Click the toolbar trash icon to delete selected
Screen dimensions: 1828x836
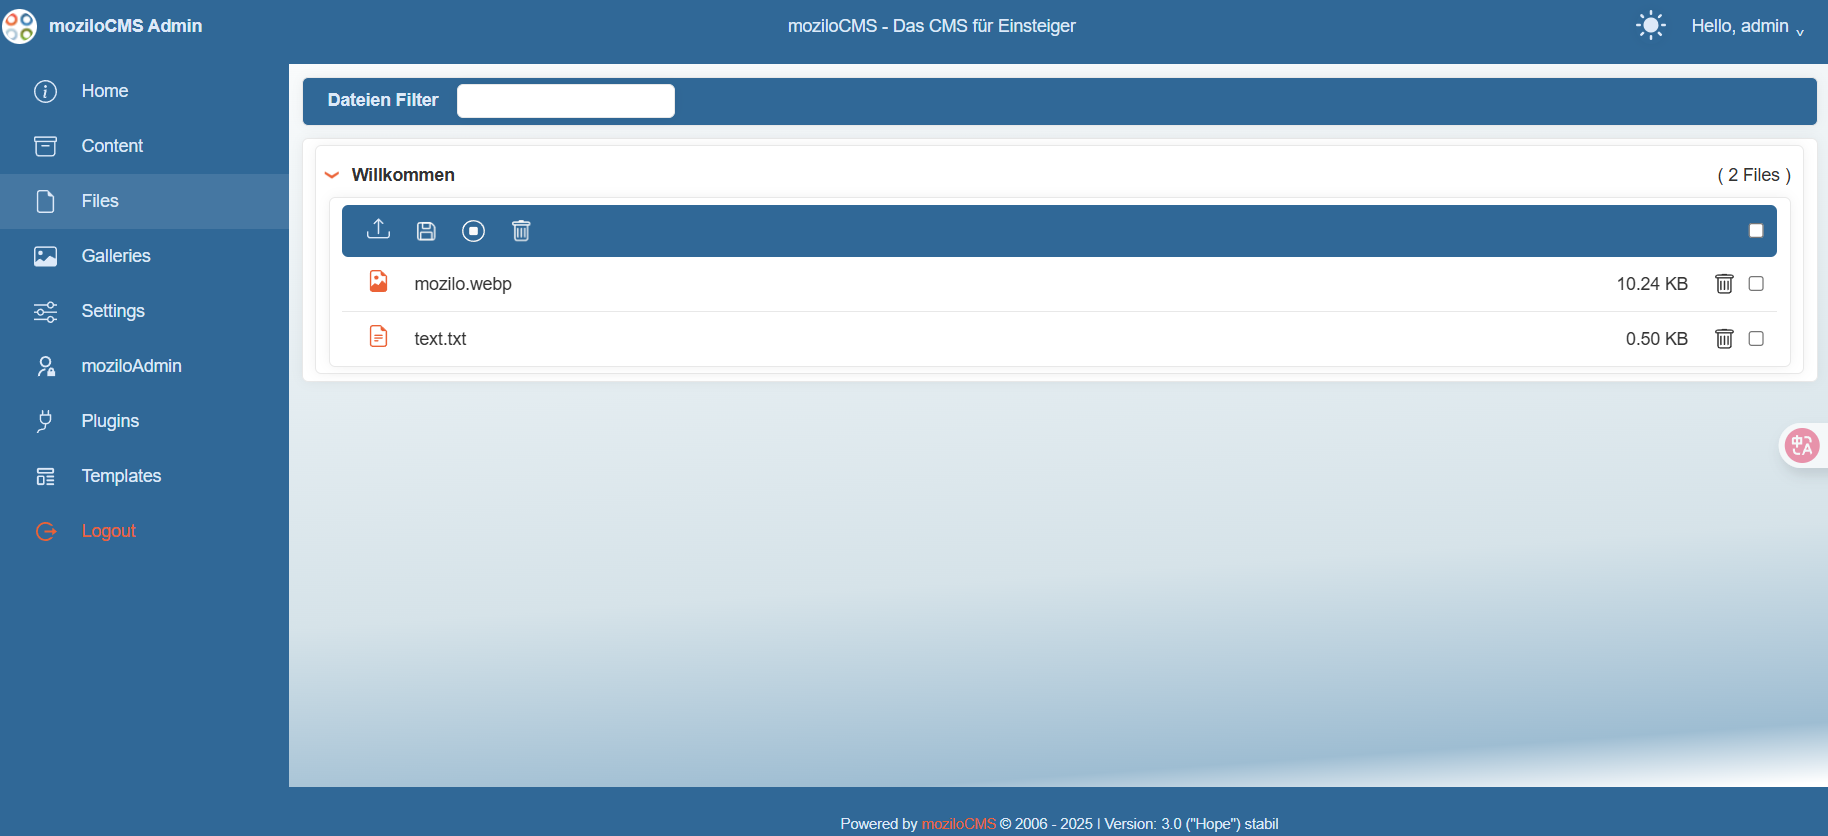(521, 231)
